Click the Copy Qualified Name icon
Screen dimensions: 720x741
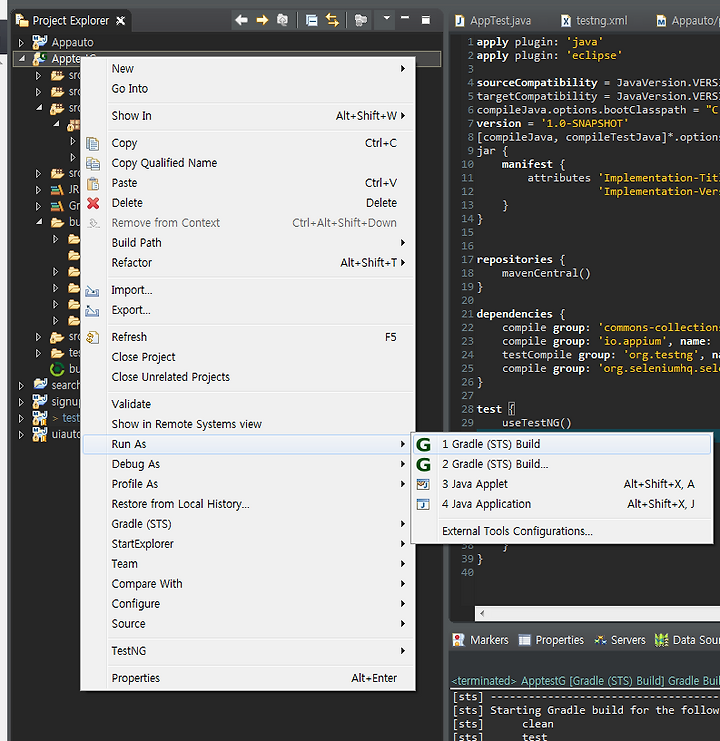point(93,163)
